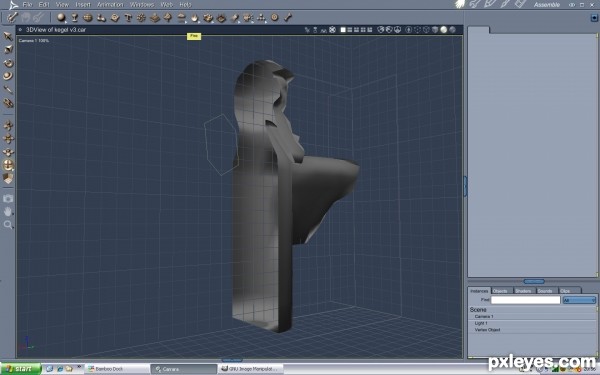Image resolution: width=600 pixels, height=375 pixels.
Task: Click the Bone tool at toolbar end
Action: click(288, 17)
